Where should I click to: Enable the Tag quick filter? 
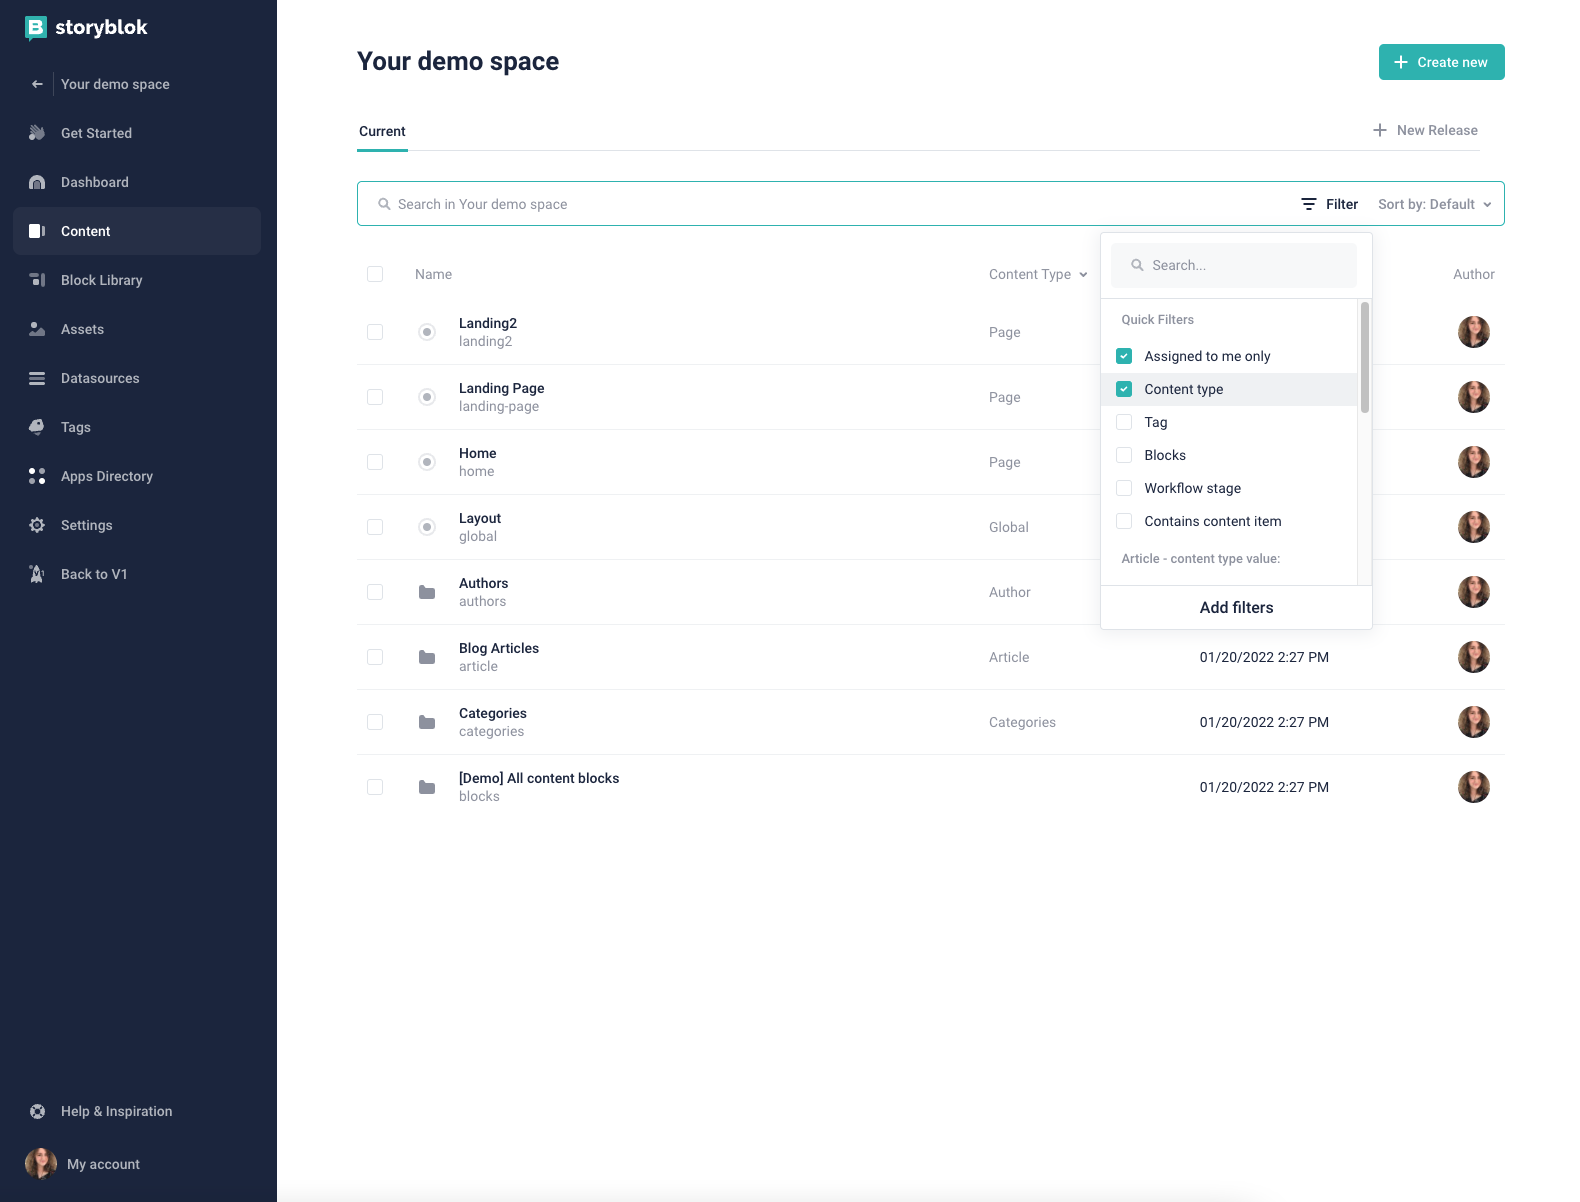pyautogui.click(x=1124, y=422)
